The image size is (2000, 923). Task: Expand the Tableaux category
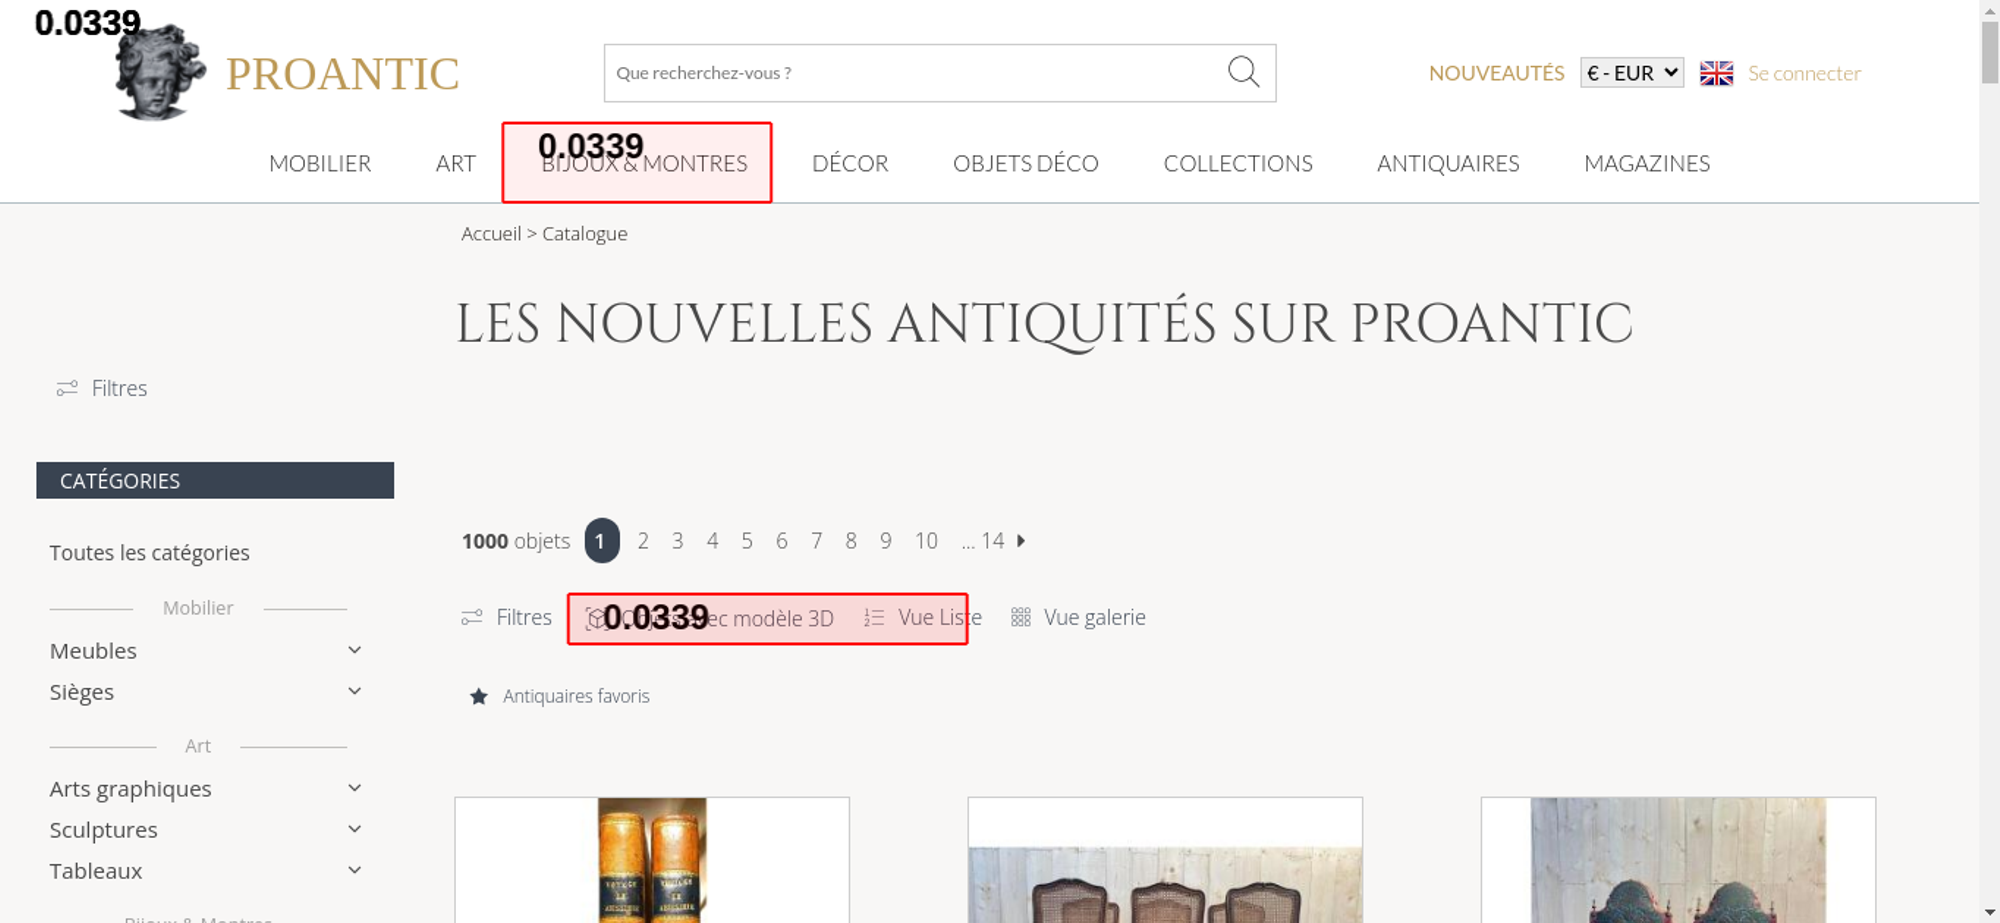[x=354, y=871]
